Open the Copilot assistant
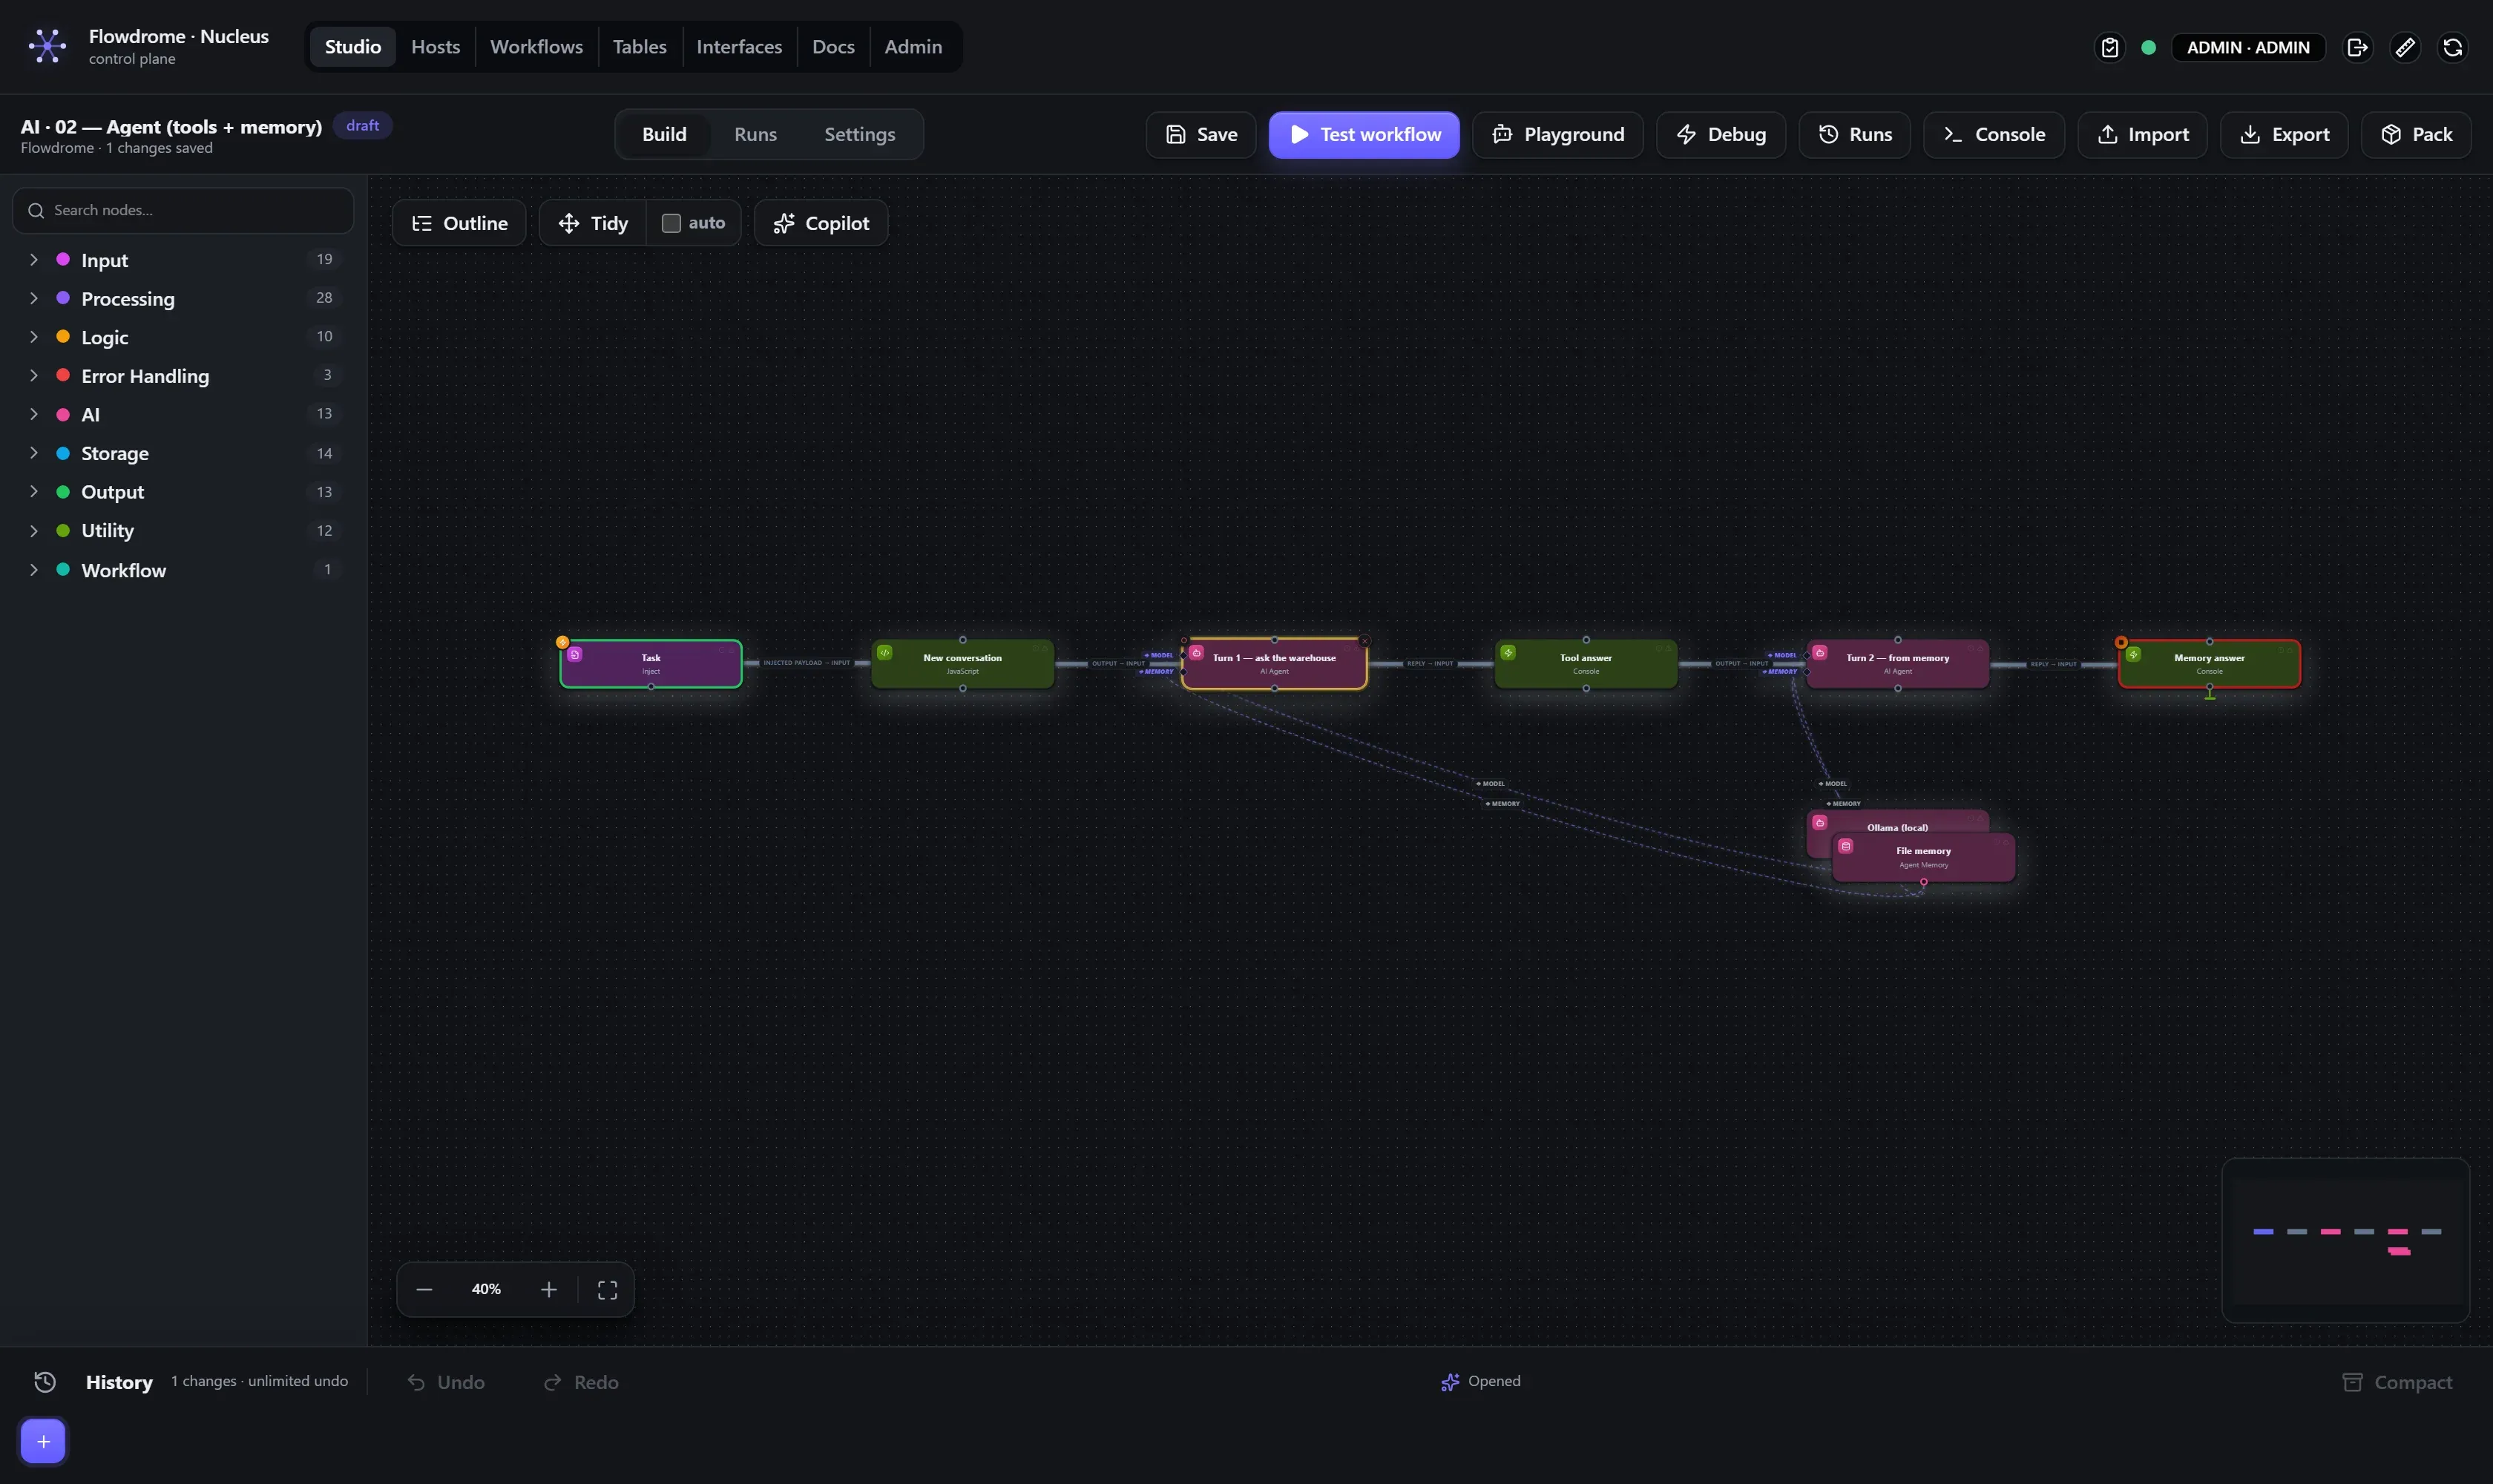2493x1484 pixels. 821,223
